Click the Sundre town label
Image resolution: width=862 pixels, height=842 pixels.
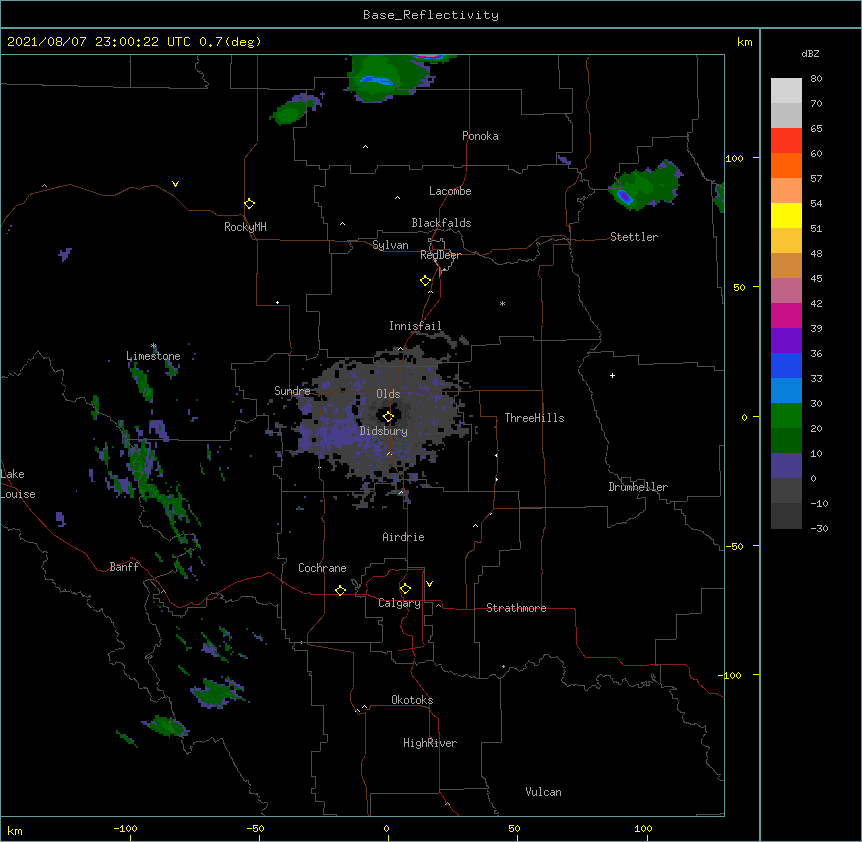click(x=292, y=391)
